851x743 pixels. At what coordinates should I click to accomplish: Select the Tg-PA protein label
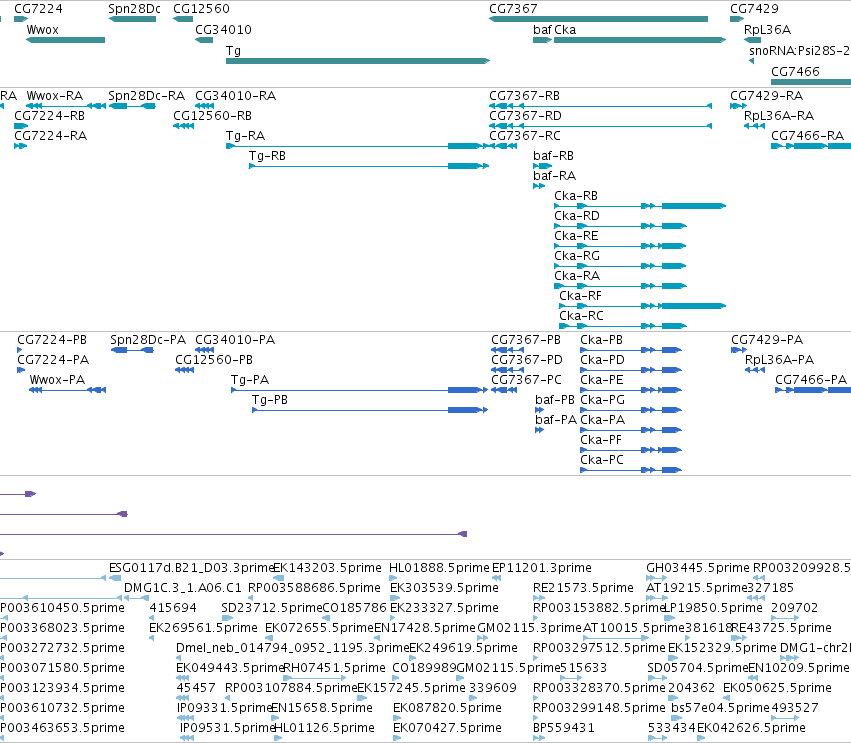click(x=250, y=380)
